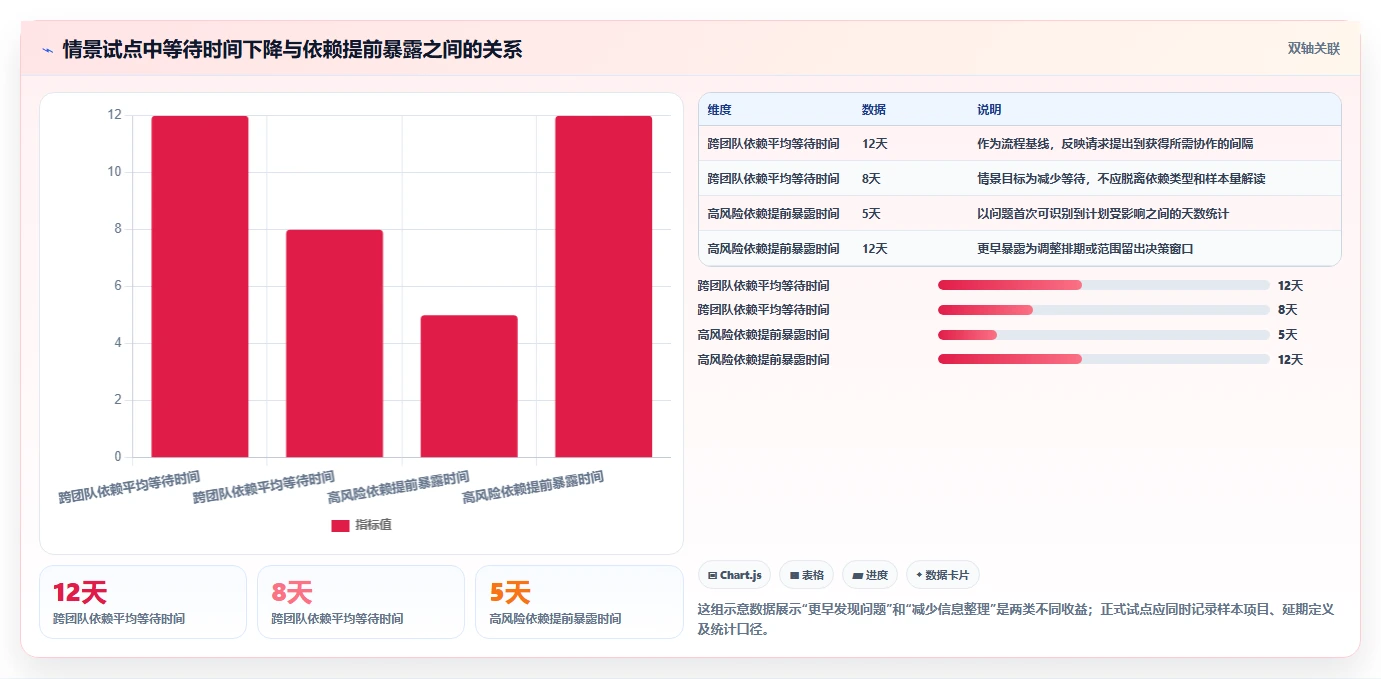Viewport: 1381px width, 679px height.
Task: Click the panel title 情景试点中等待时间下降与依赖提前暴露之间的关系
Action: pos(292,50)
